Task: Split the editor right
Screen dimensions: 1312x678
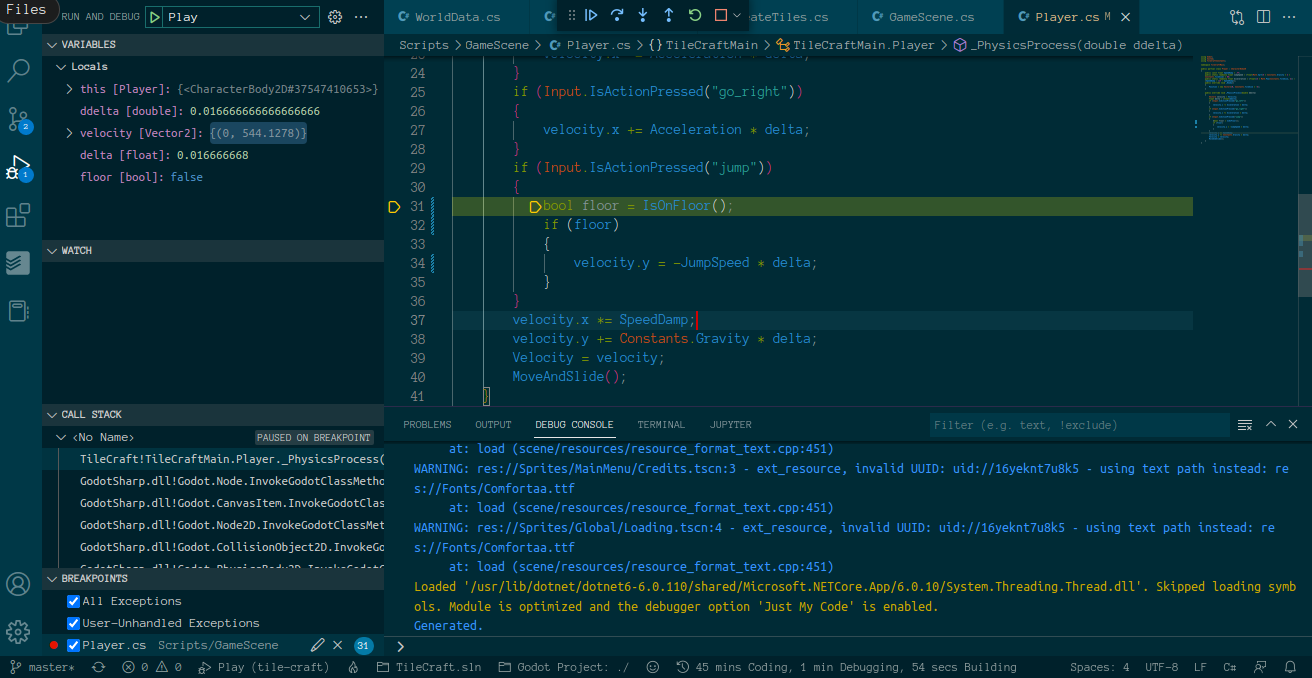Action: pyautogui.click(x=1264, y=17)
